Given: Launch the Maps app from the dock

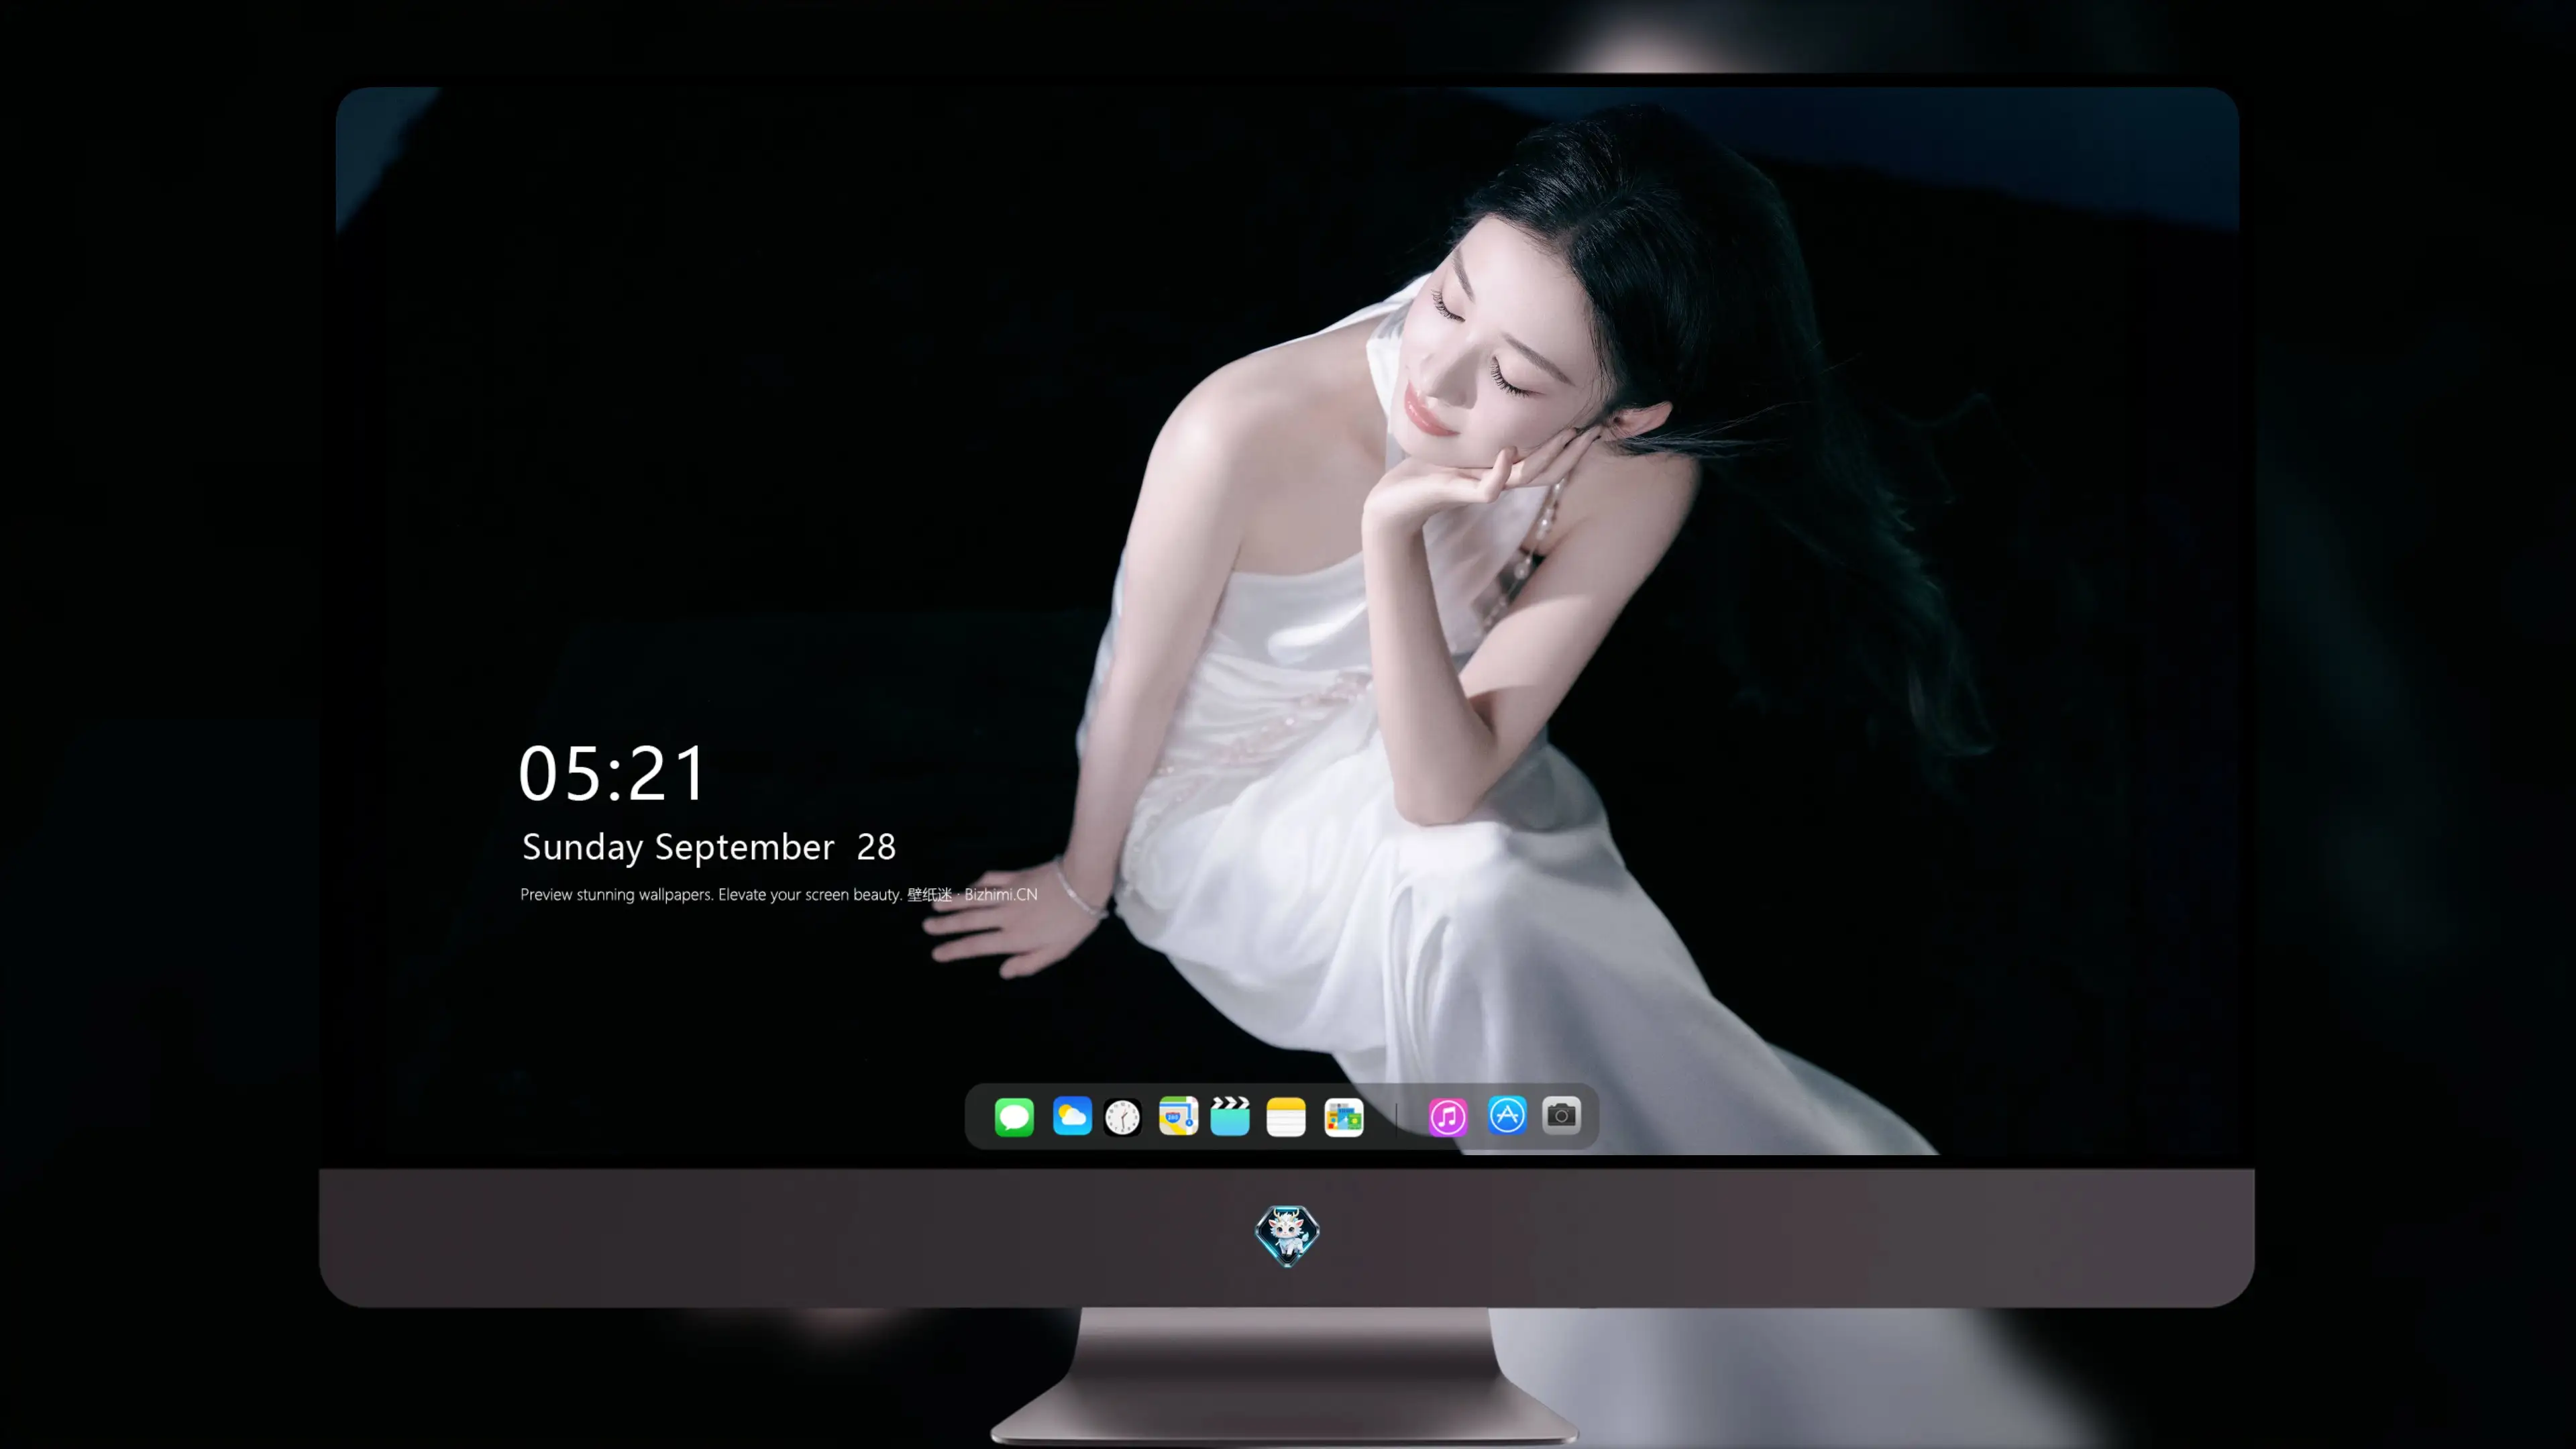Looking at the screenshot, I should 1178,1116.
